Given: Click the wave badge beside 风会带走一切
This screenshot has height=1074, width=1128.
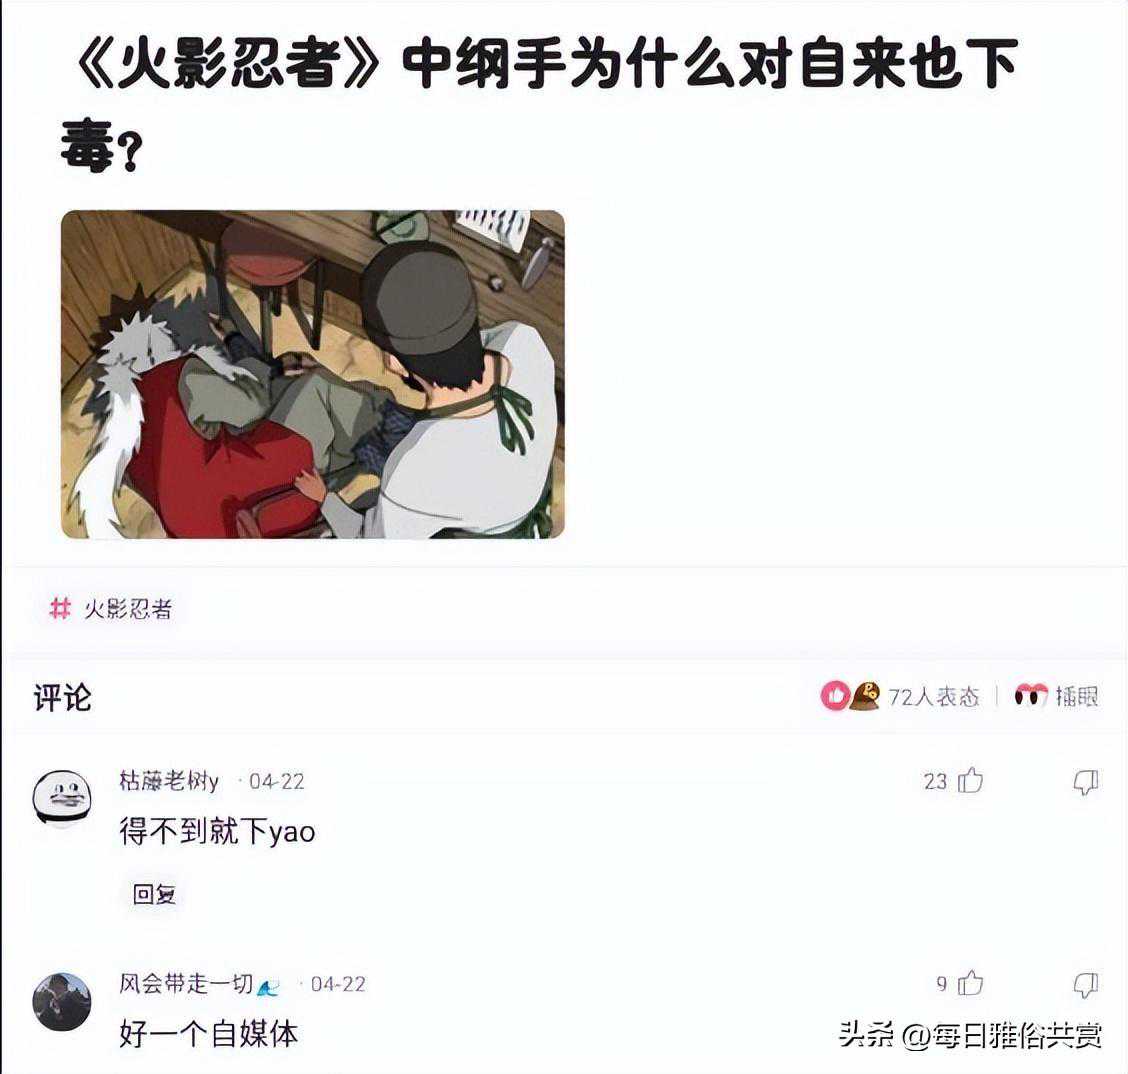Looking at the screenshot, I should click(x=268, y=987).
